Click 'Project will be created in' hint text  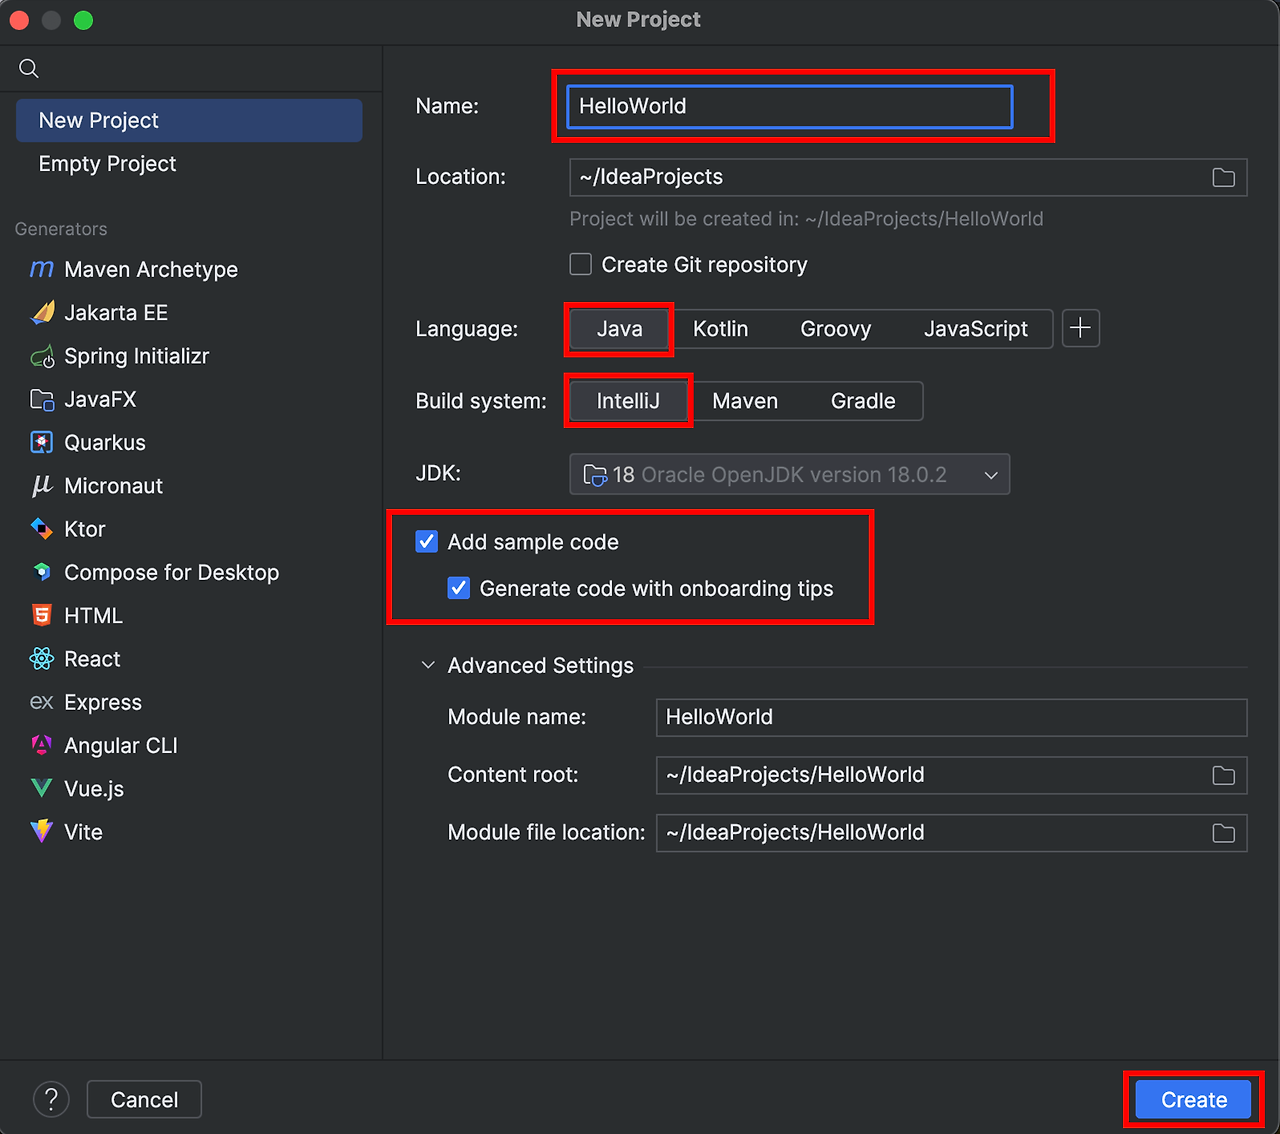point(806,219)
